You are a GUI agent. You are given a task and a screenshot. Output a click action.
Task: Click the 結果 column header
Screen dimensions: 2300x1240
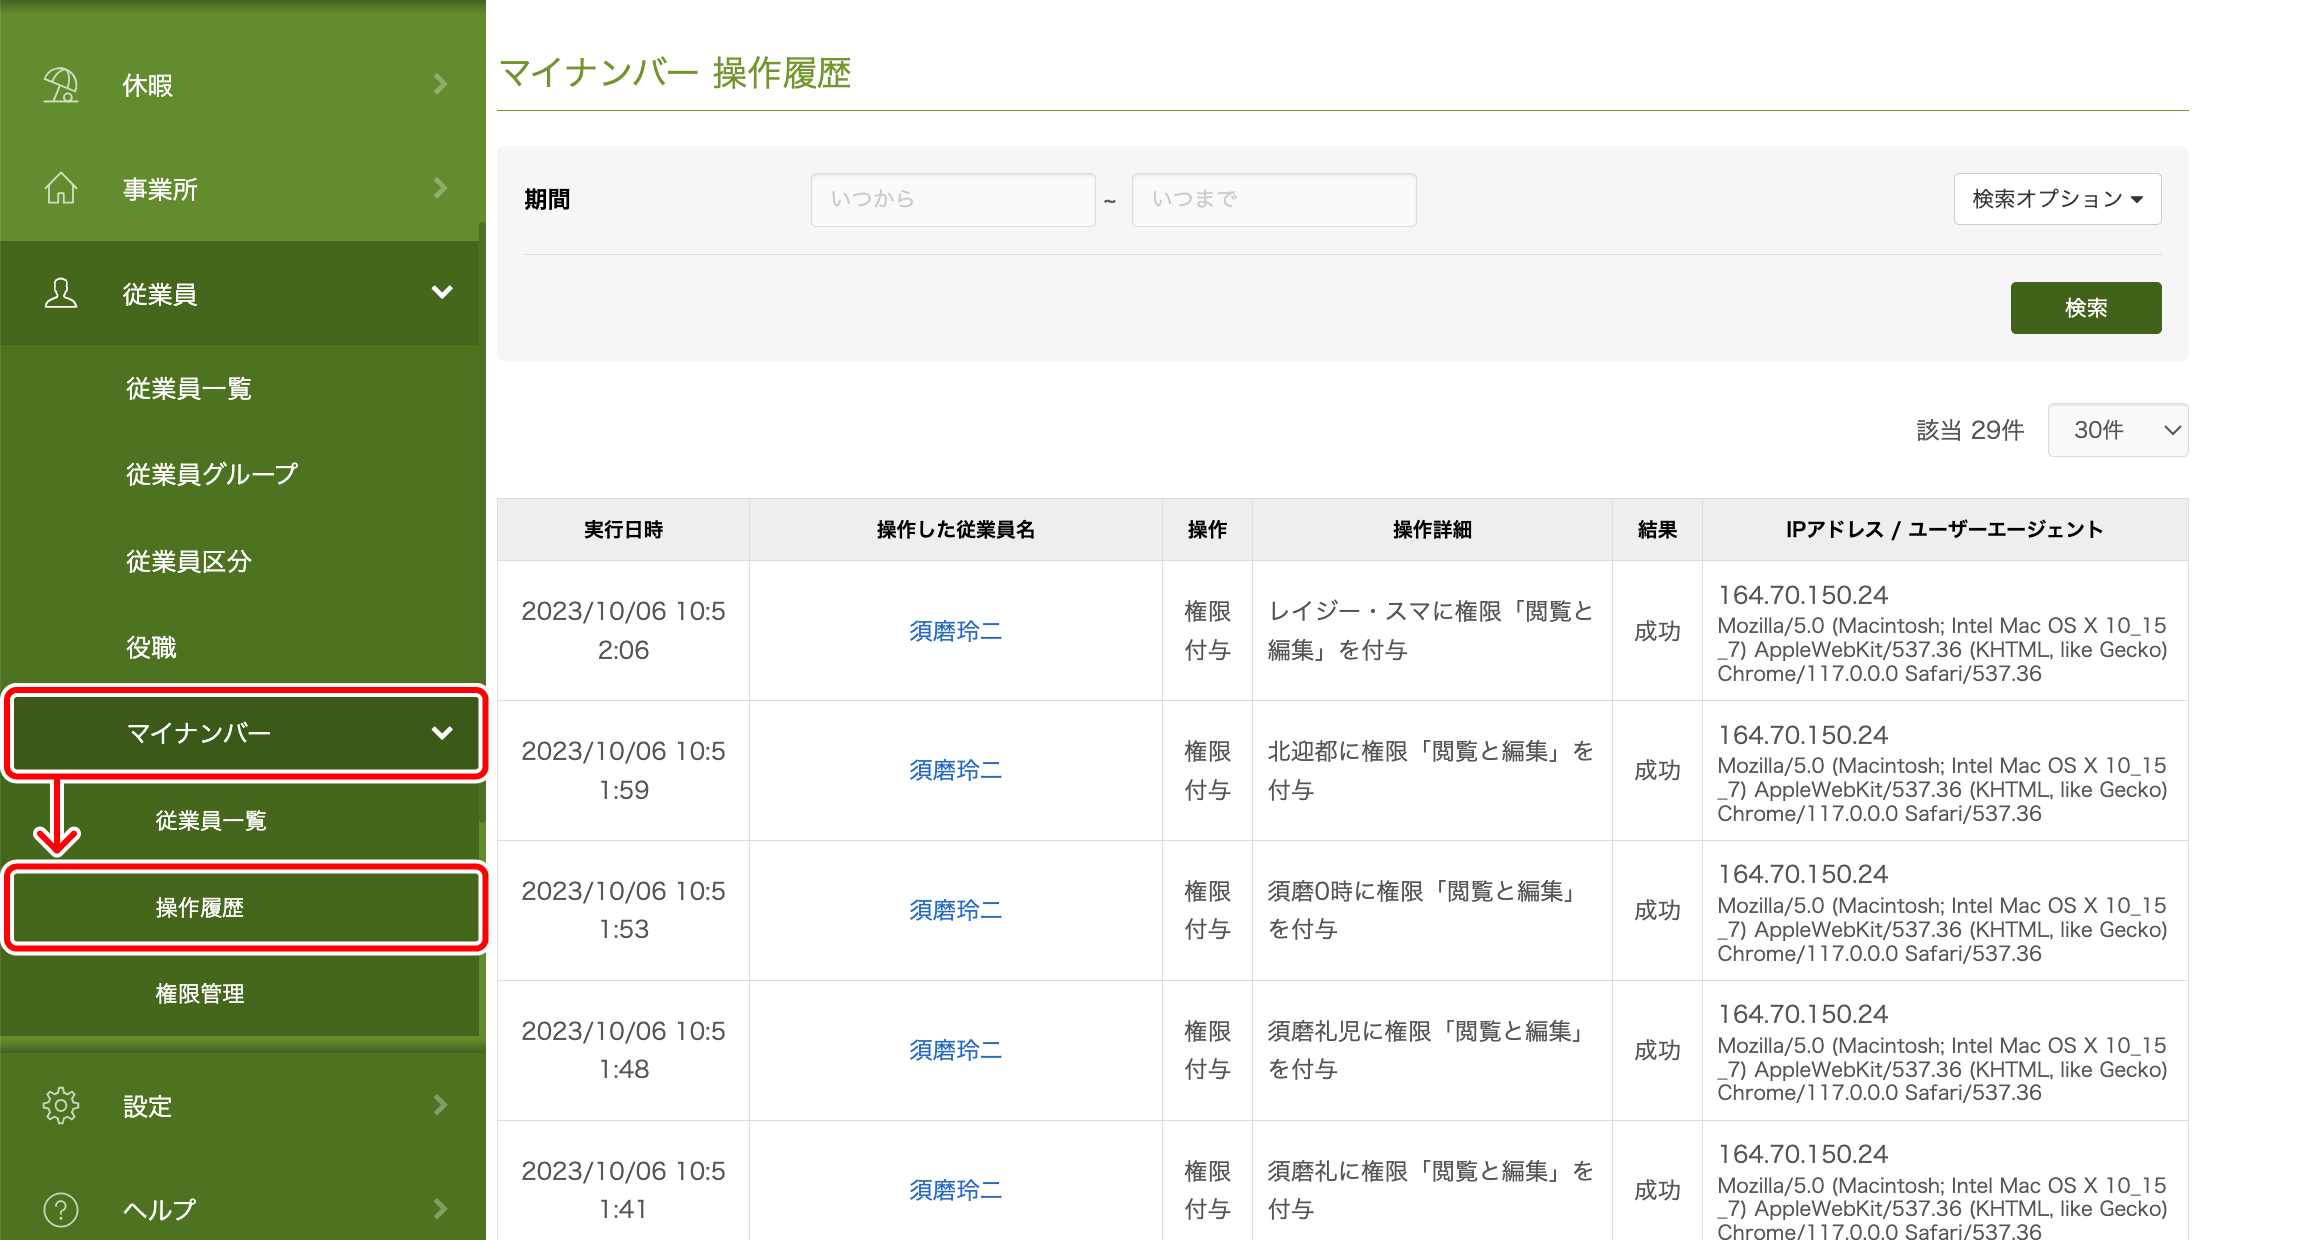pos(1657,529)
